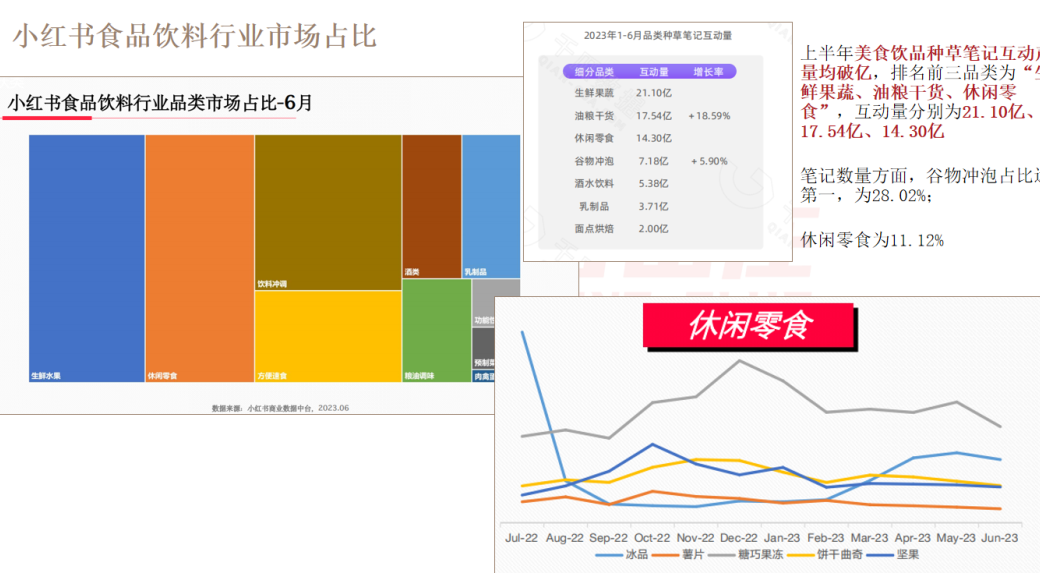The width and height of the screenshot is (1040, 573).
Task: Click the text 休闲零食为11.12%
Action: [x=872, y=240]
